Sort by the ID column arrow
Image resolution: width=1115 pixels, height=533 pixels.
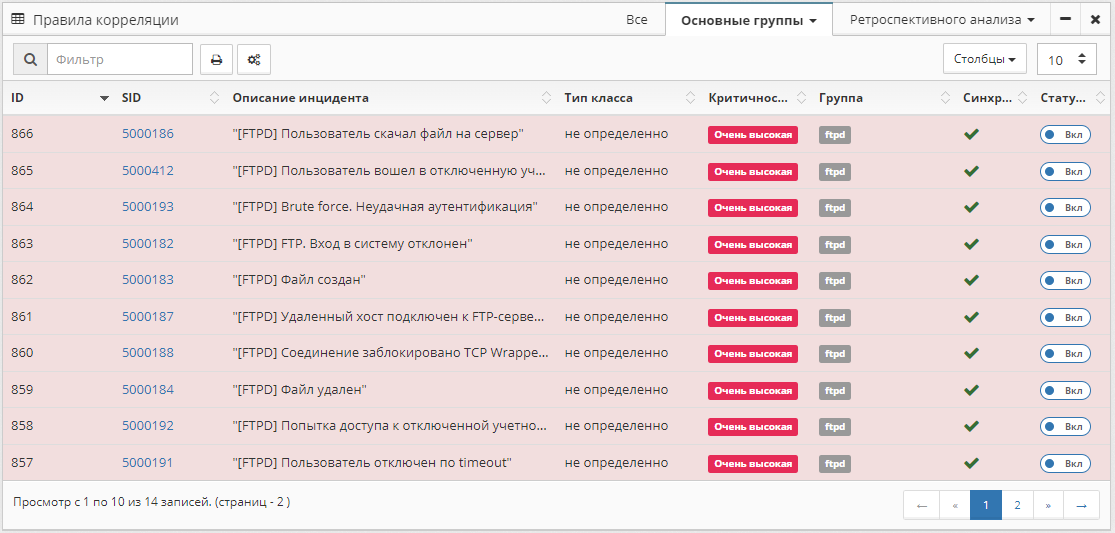104,98
